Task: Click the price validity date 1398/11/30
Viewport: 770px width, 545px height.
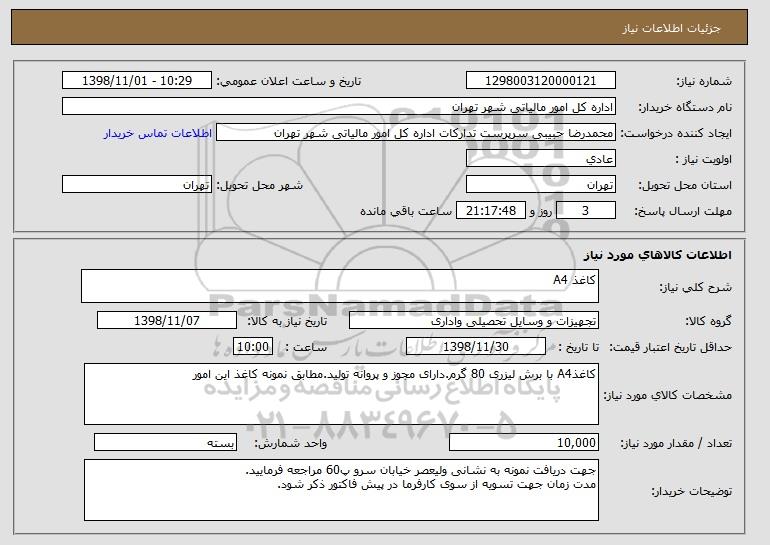Action: (x=476, y=347)
